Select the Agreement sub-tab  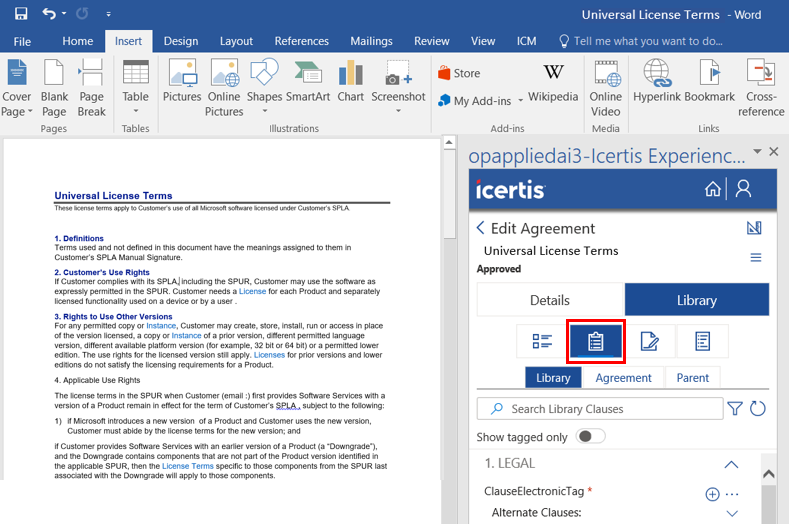[x=623, y=378]
